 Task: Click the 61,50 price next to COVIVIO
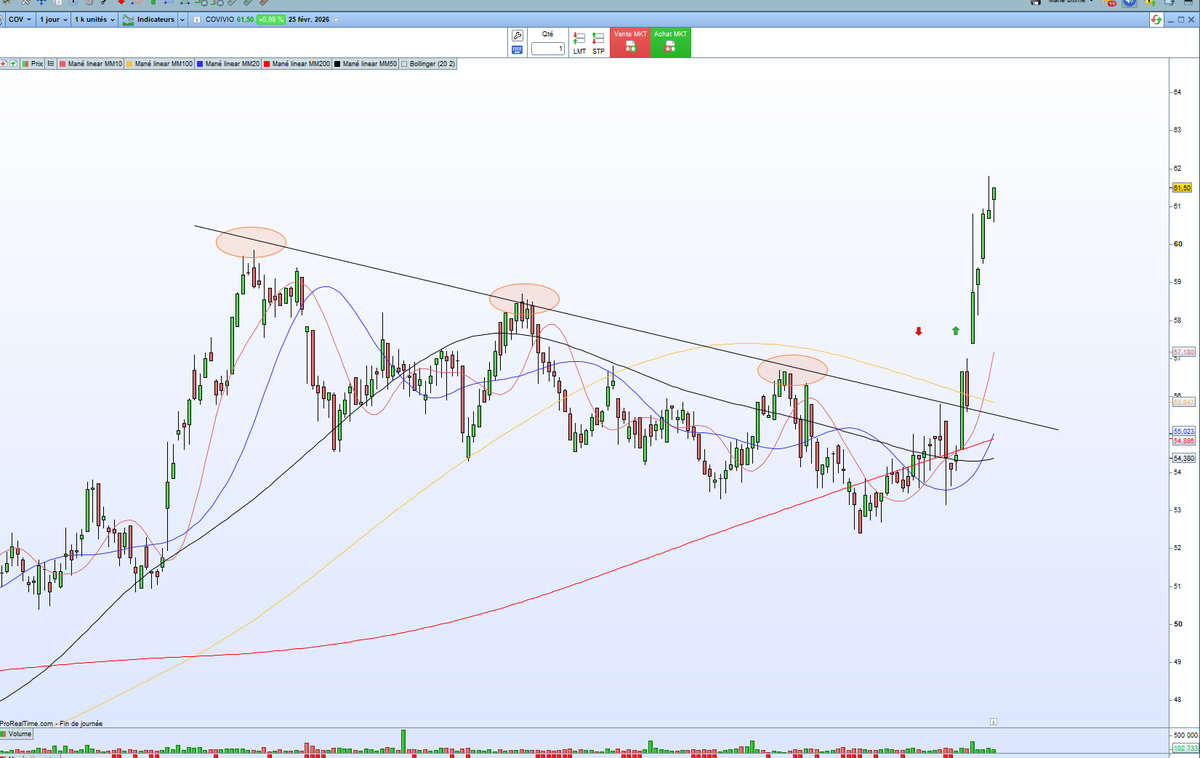246,19
